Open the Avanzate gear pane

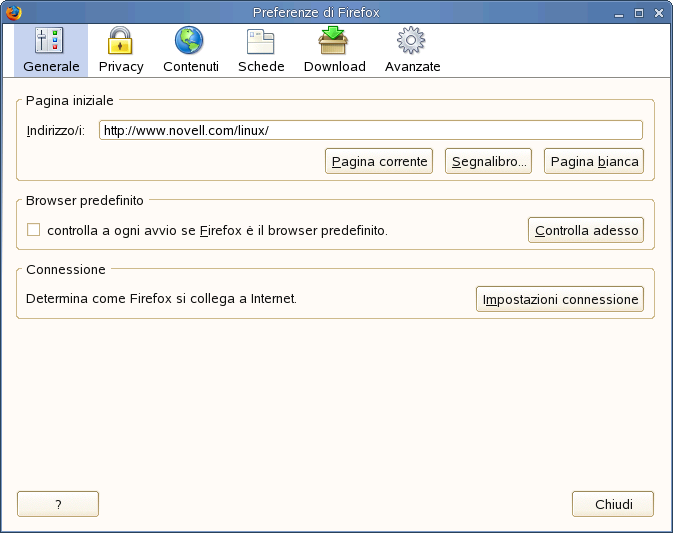(412, 50)
